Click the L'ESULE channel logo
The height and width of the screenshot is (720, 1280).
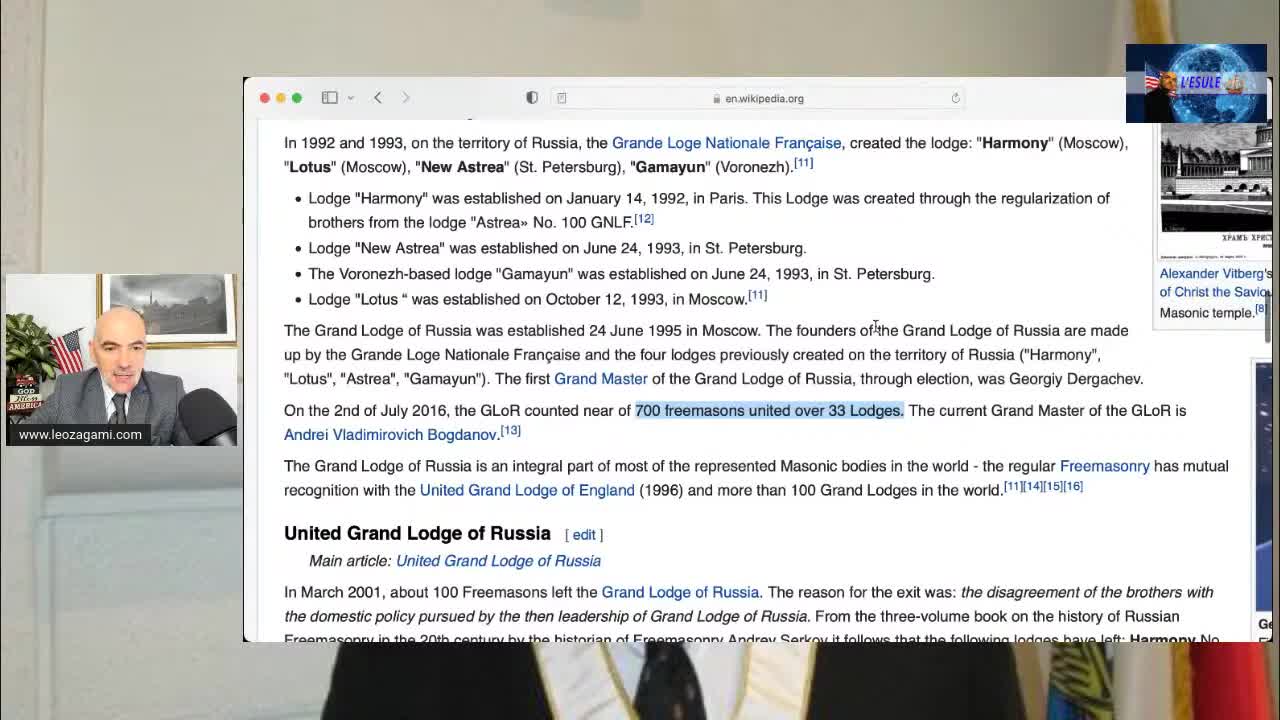coord(1196,83)
